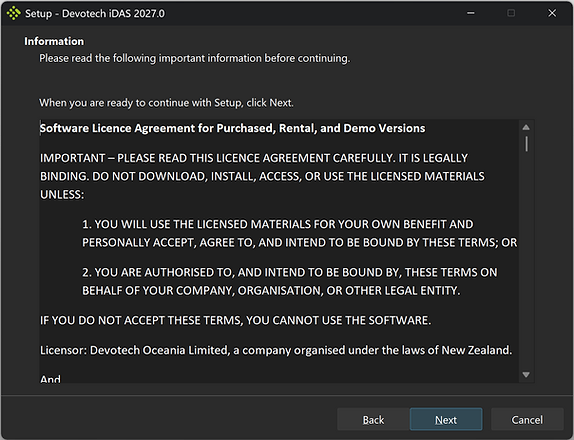Screen dimensions: 574x440
Task: Cancel the Devotech iDAS setup
Action: 527,420
